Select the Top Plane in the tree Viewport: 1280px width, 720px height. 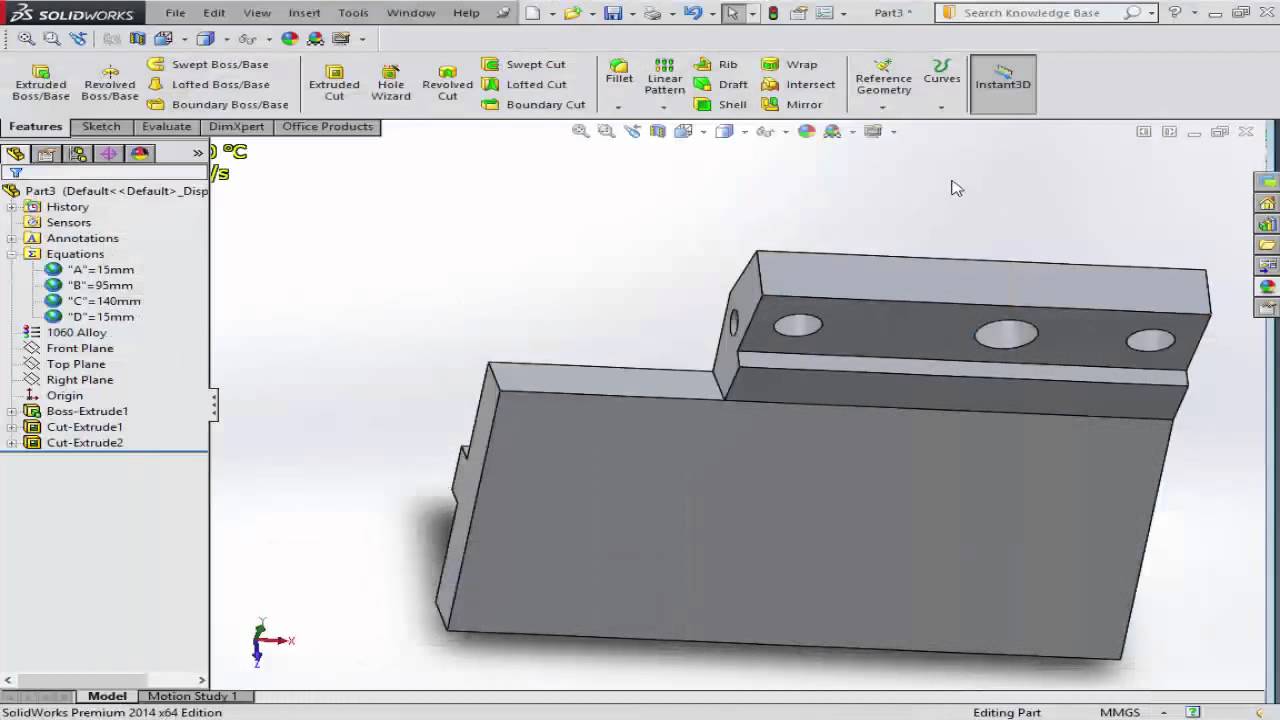click(65, 364)
